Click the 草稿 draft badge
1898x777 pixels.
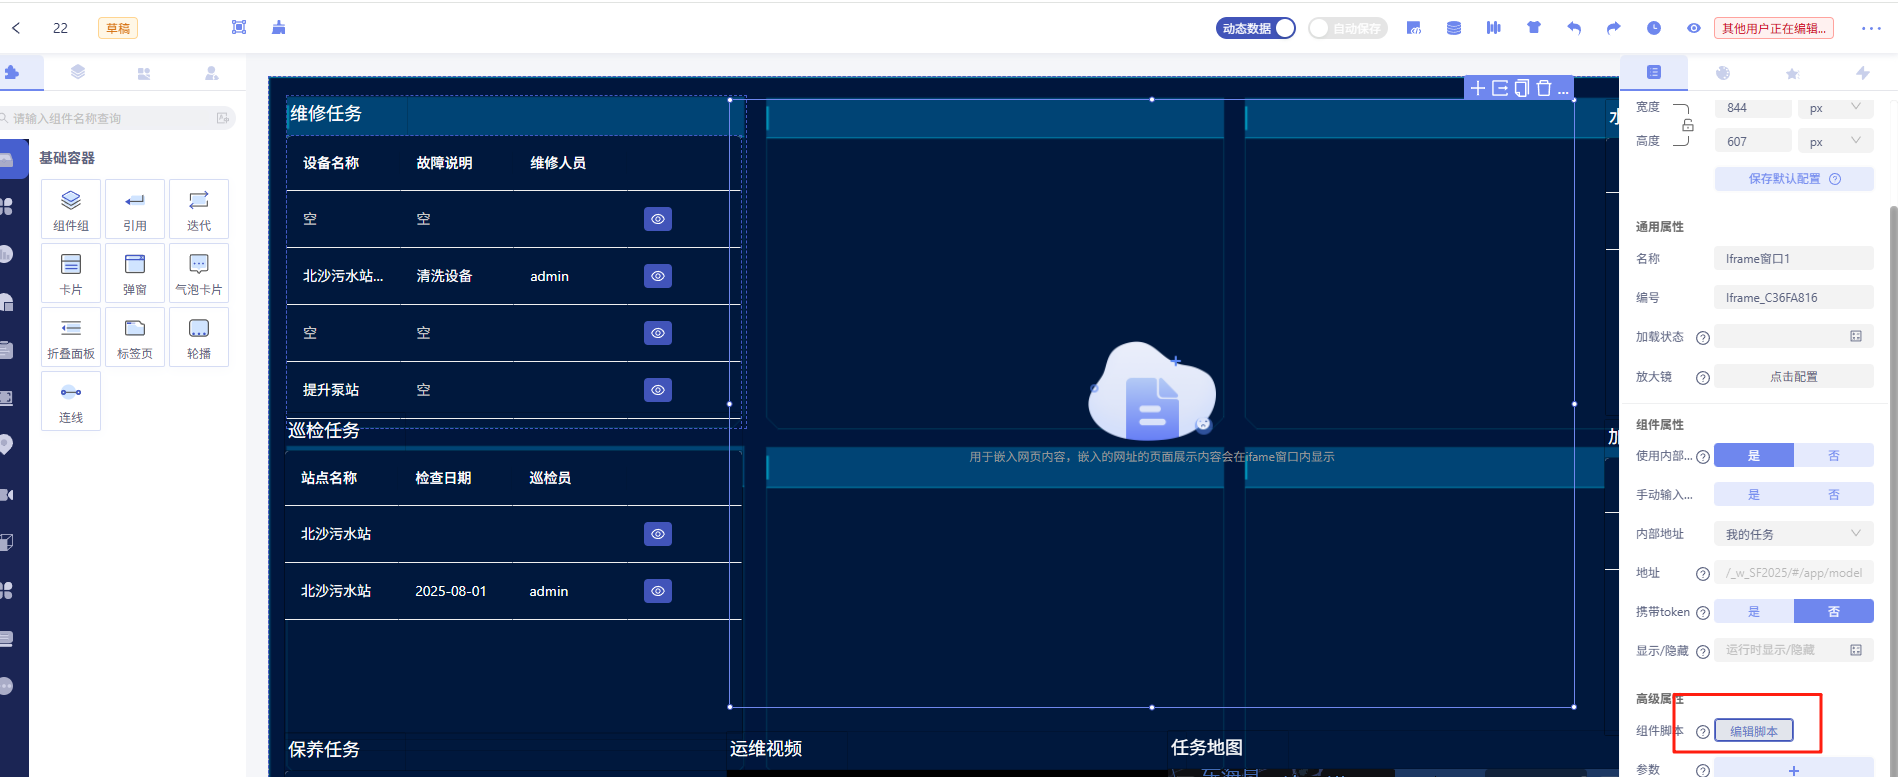click(118, 28)
